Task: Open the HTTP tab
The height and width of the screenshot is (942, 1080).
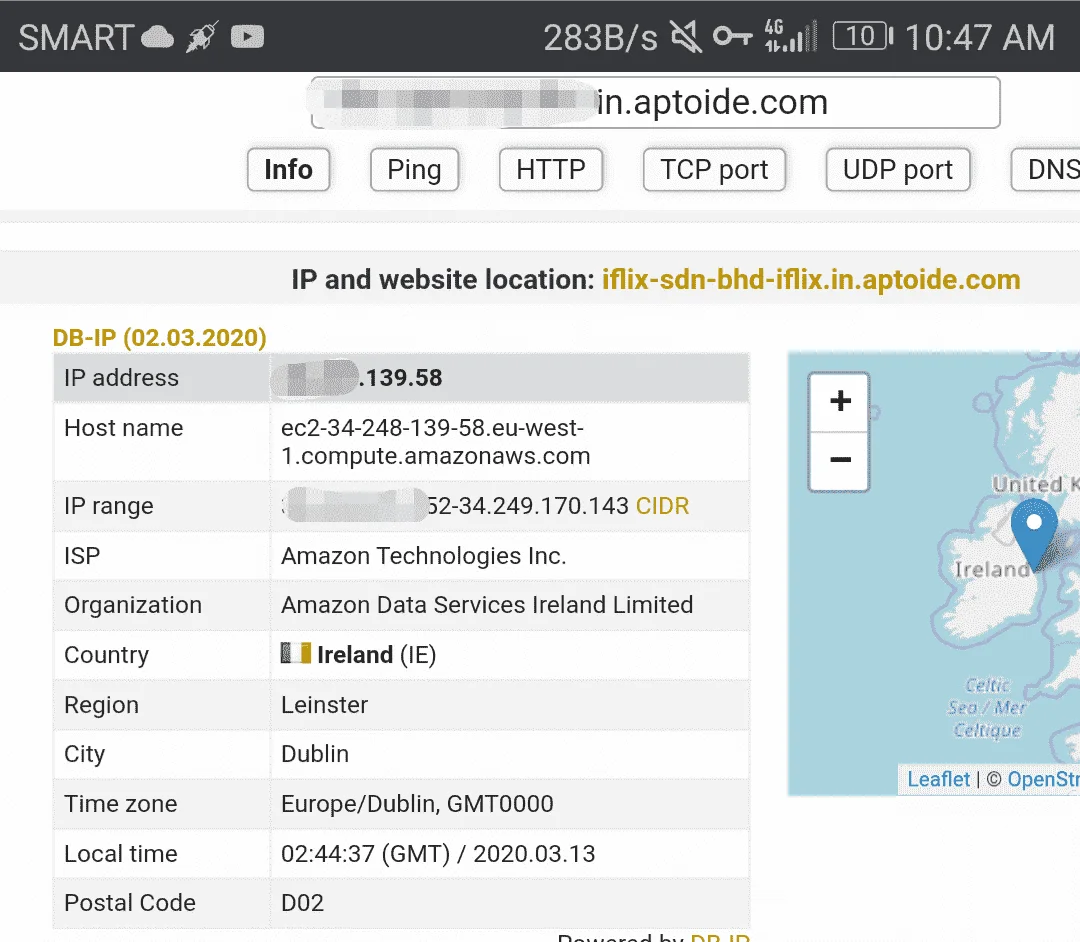Action: pos(550,169)
